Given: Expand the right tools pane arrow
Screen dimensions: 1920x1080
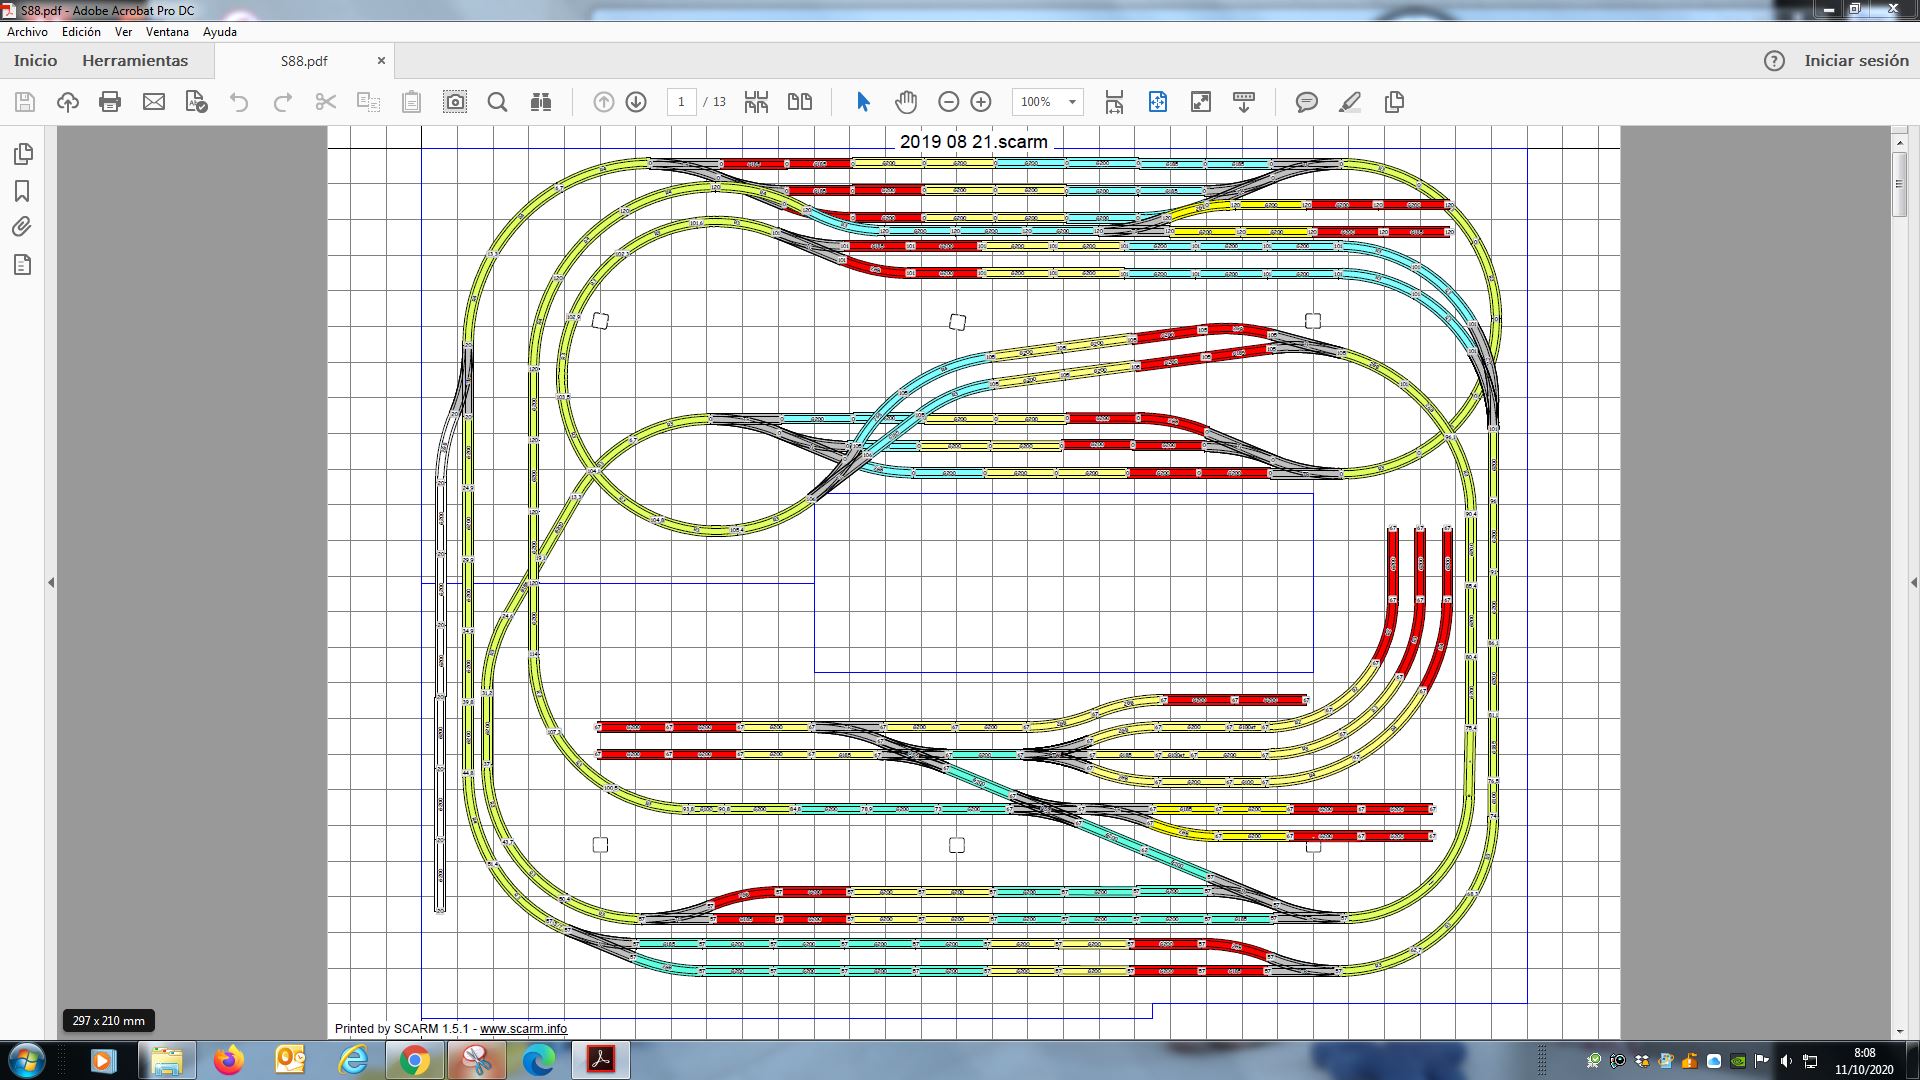Looking at the screenshot, I should coord(1914,582).
